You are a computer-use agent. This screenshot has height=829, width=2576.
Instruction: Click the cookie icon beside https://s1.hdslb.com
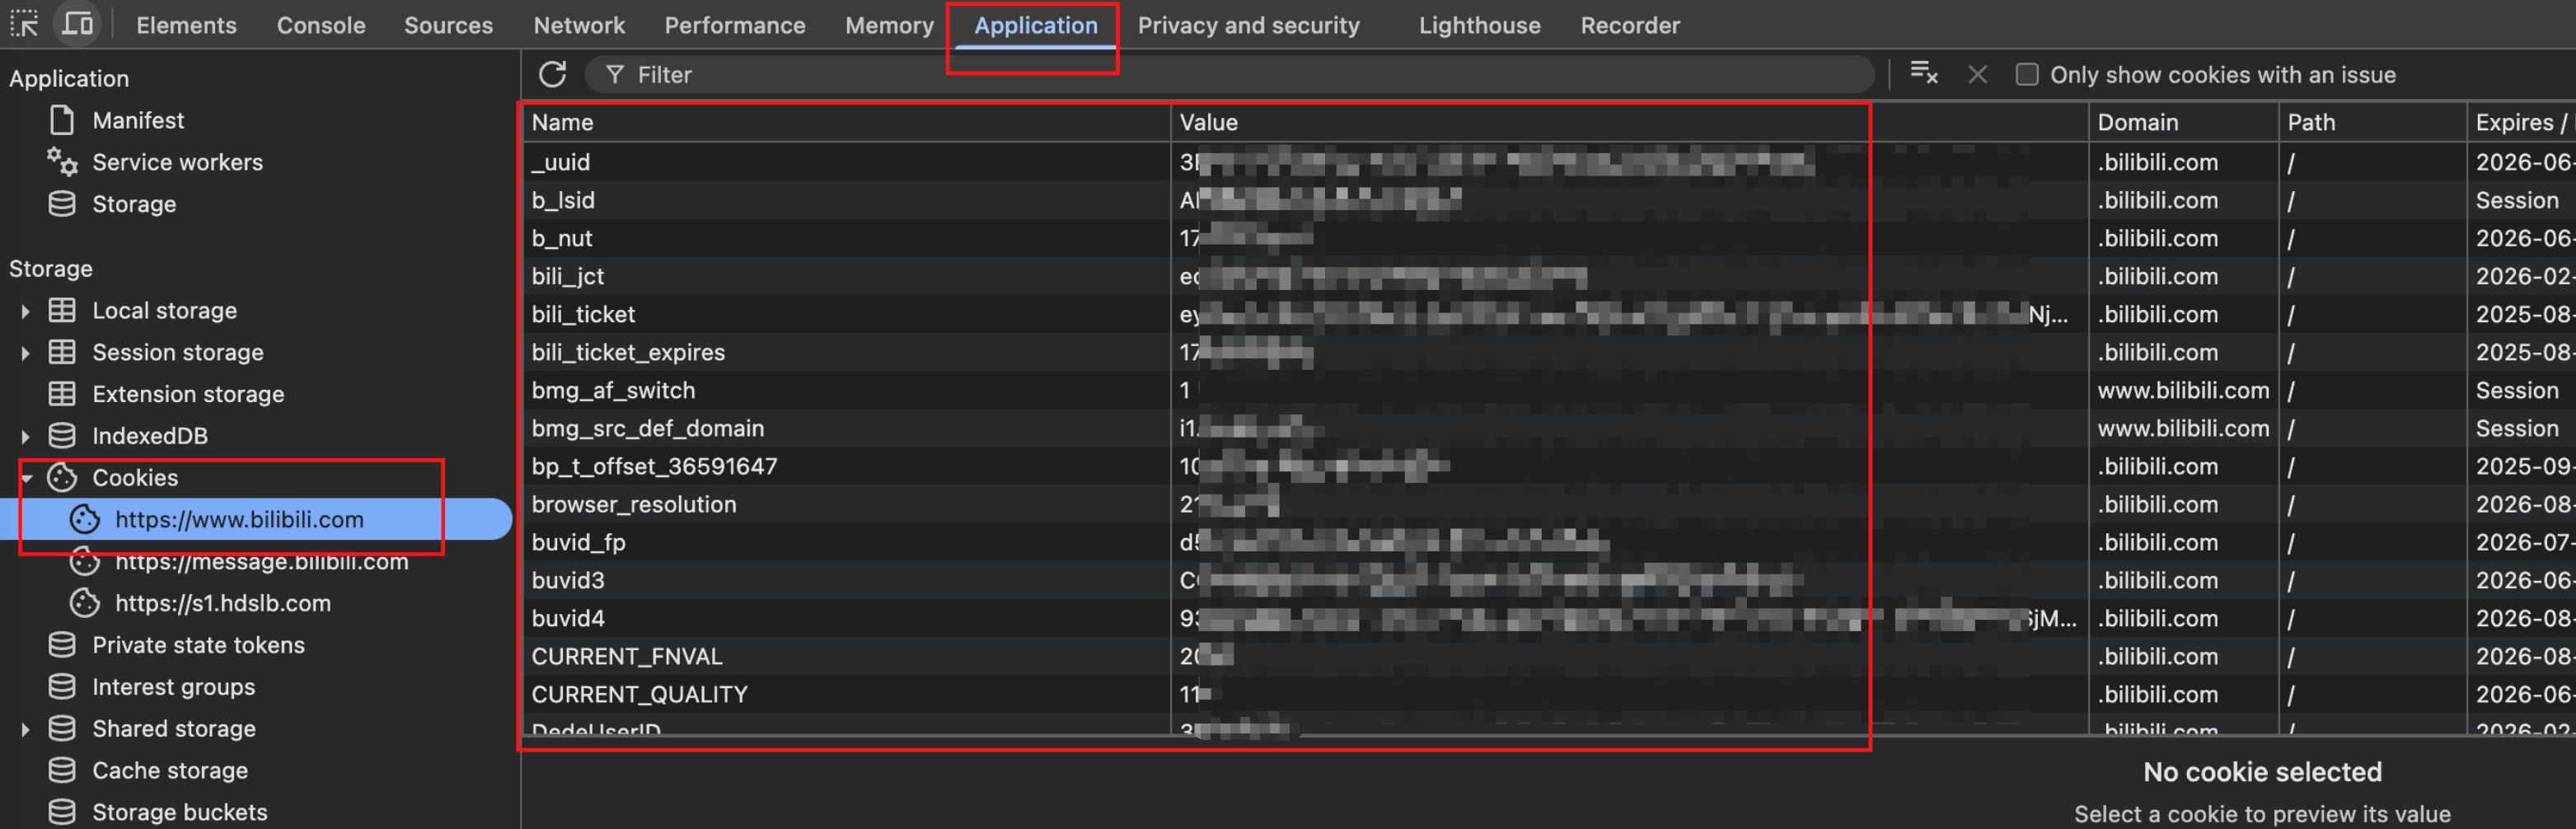click(x=85, y=603)
